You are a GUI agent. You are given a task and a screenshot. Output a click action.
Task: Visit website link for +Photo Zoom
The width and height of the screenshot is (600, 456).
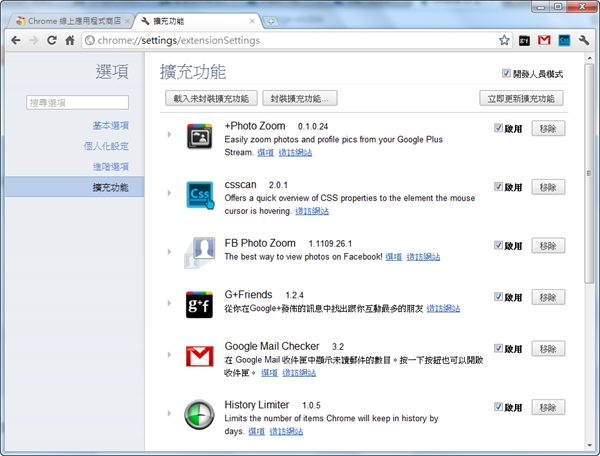[x=295, y=153]
